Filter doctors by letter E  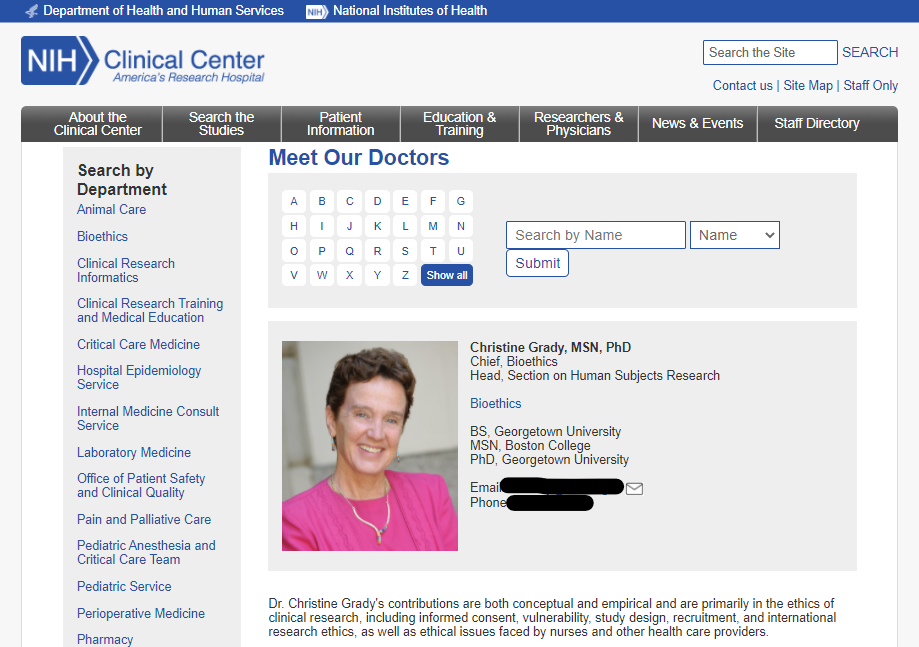(x=405, y=202)
